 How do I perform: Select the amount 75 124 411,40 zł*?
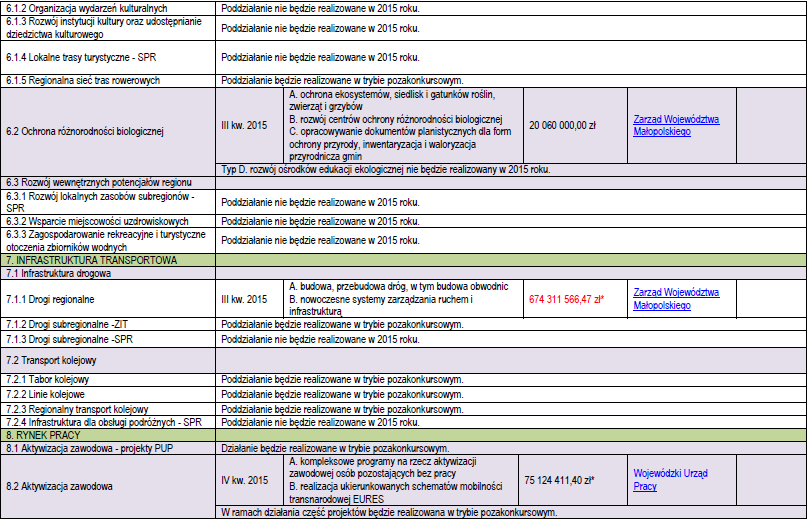559,480
